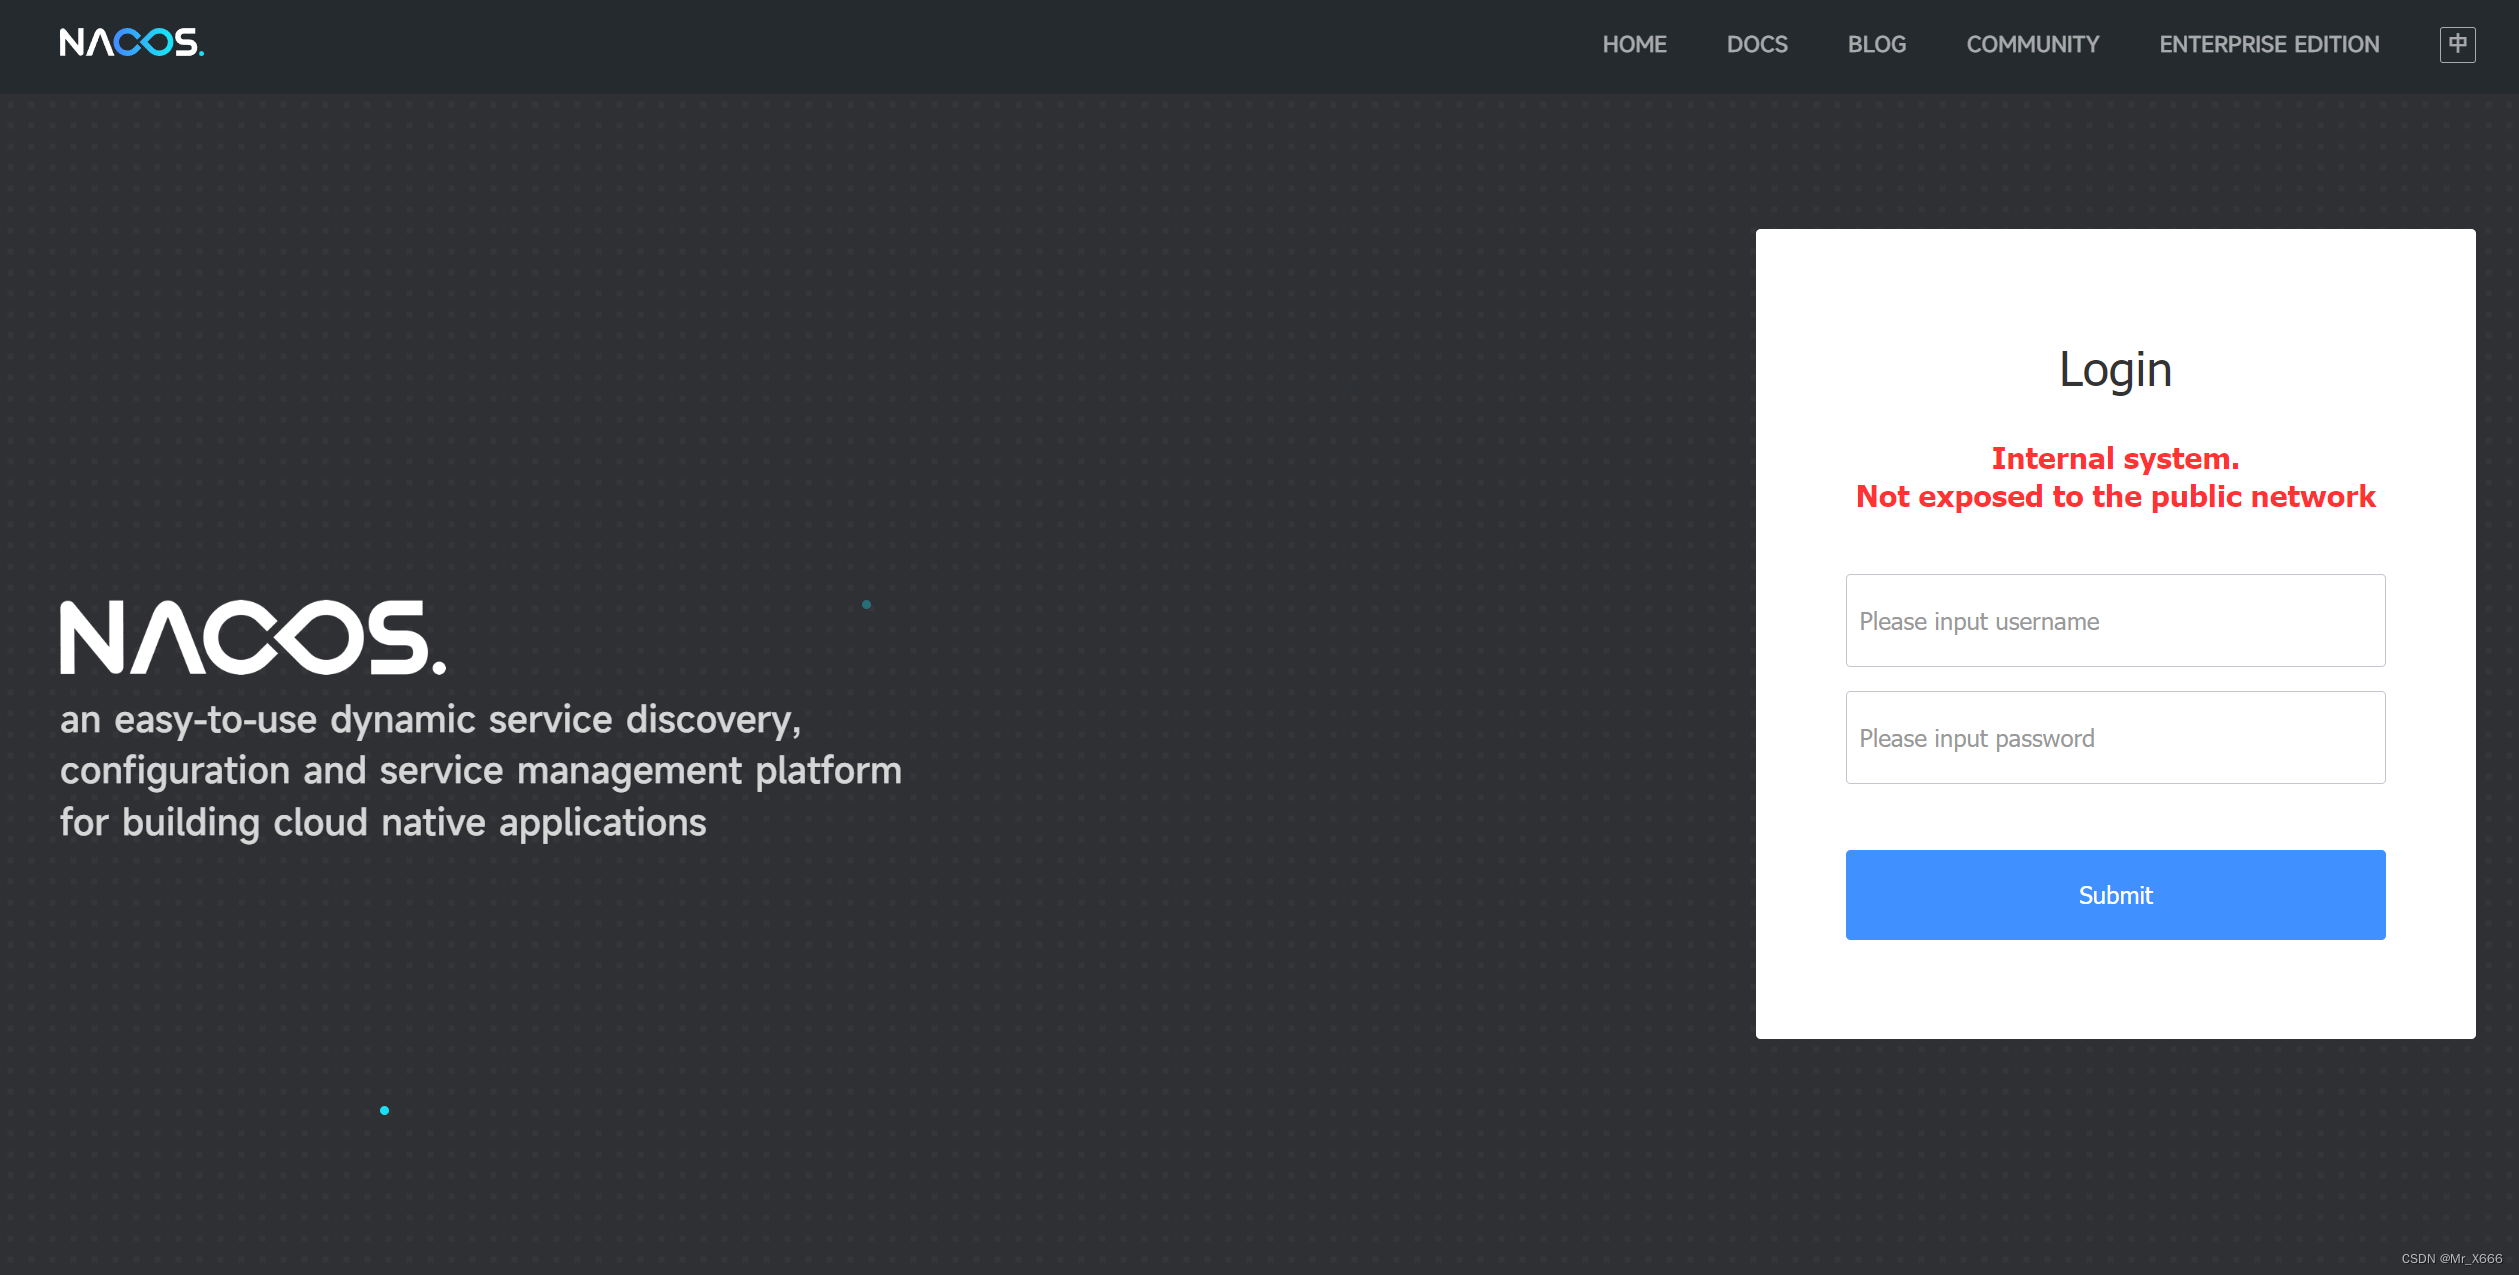Focus the username input field

(x=2114, y=620)
